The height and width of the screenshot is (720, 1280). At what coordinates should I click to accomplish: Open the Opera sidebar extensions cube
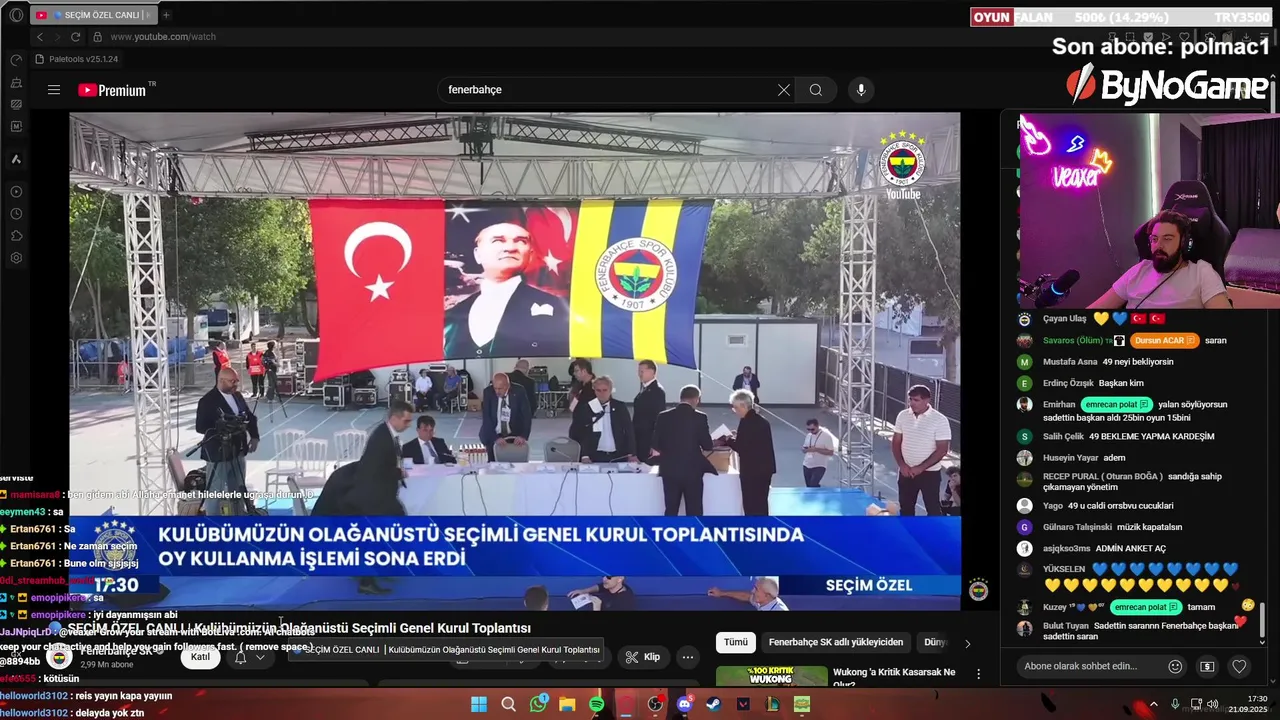coord(16,236)
